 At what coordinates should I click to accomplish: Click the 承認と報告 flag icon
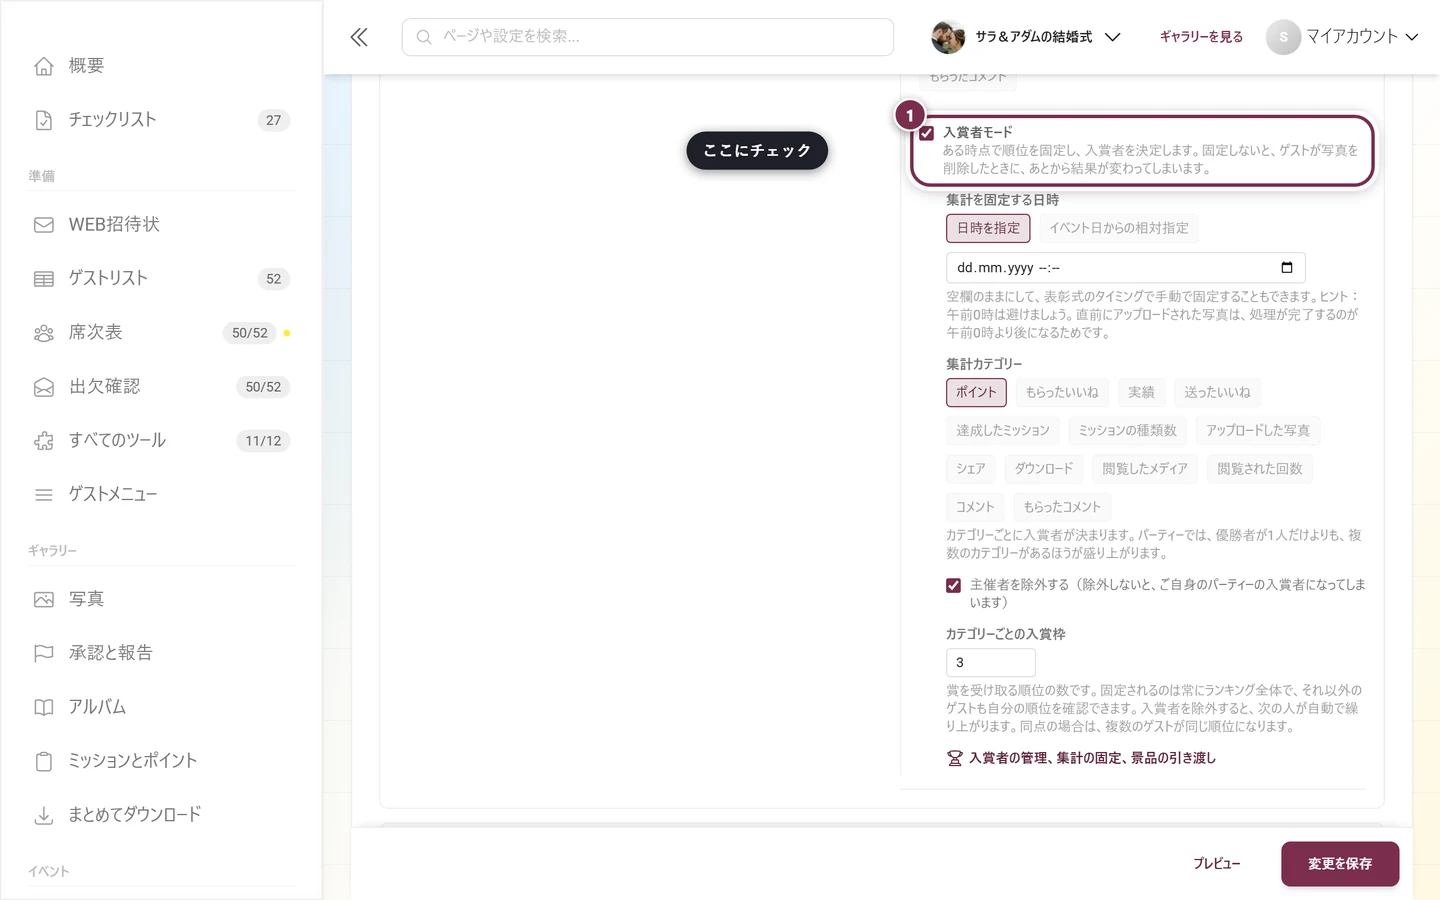[x=44, y=654]
